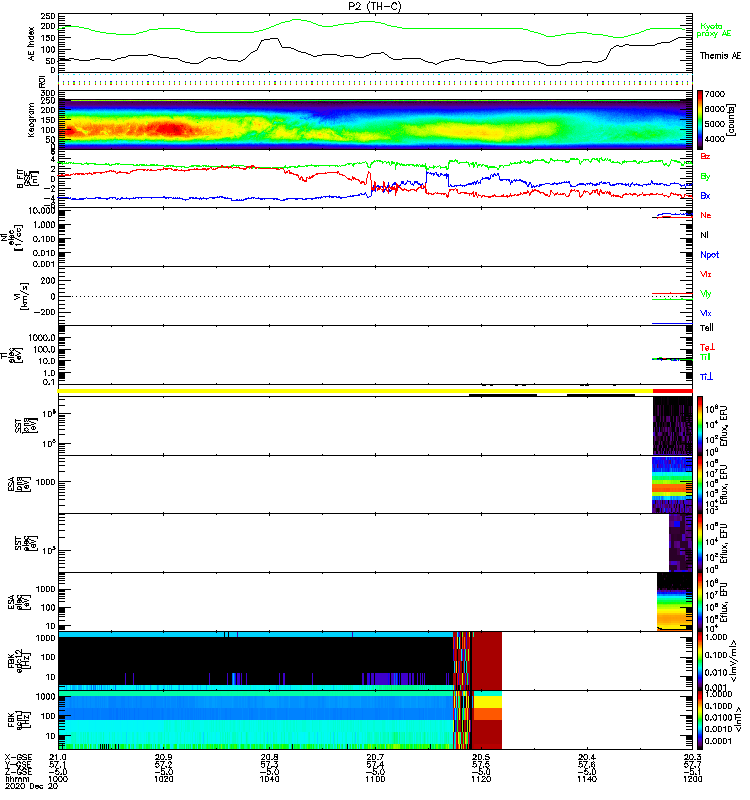
Task: Select the Themis AE legend label
Action: click(x=720, y=56)
